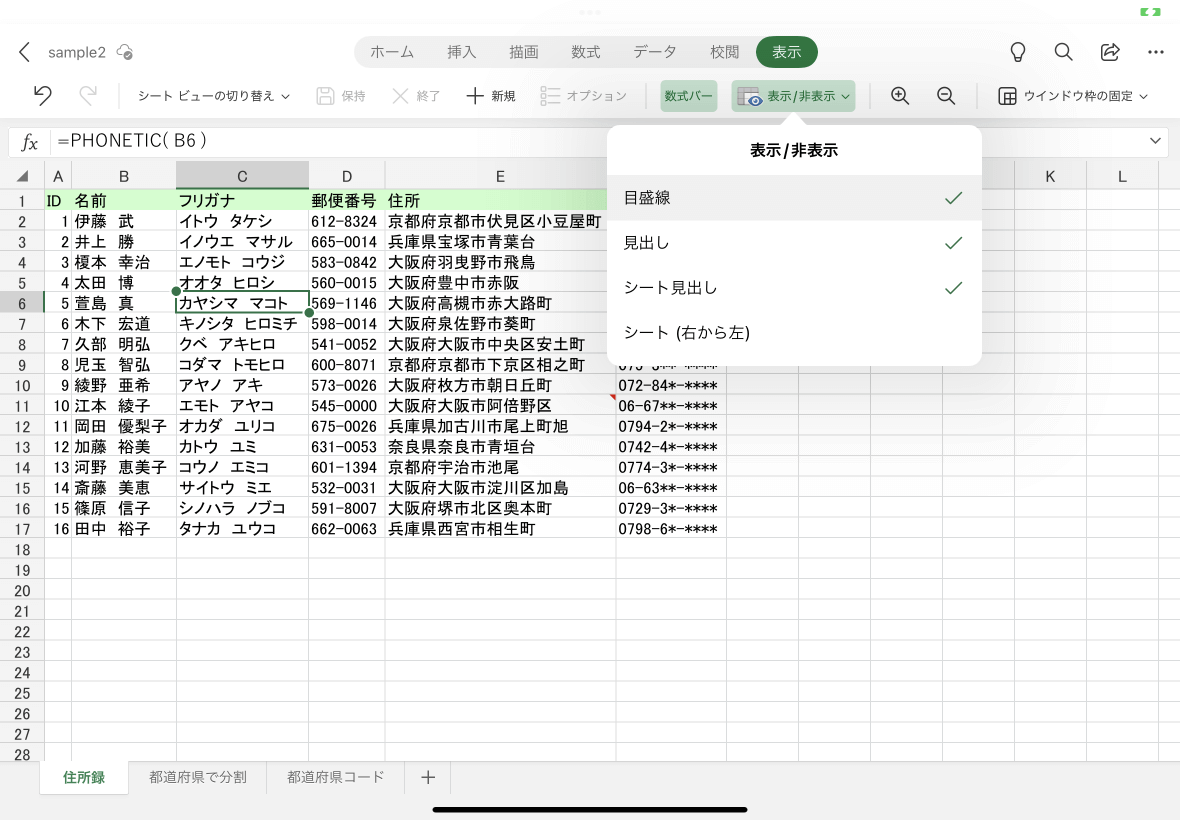1180x820 pixels.
Task: Open the 住所録 sheet tab
Action: tap(84, 777)
